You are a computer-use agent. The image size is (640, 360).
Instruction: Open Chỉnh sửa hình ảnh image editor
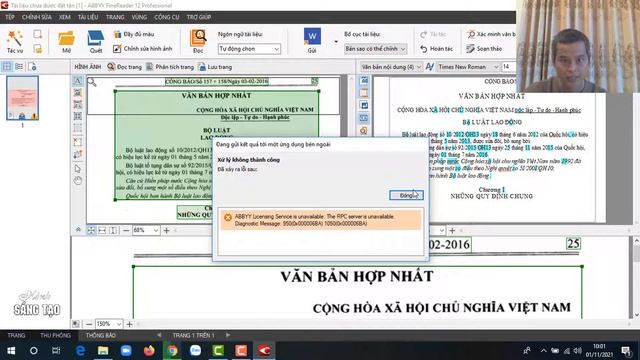point(142,49)
